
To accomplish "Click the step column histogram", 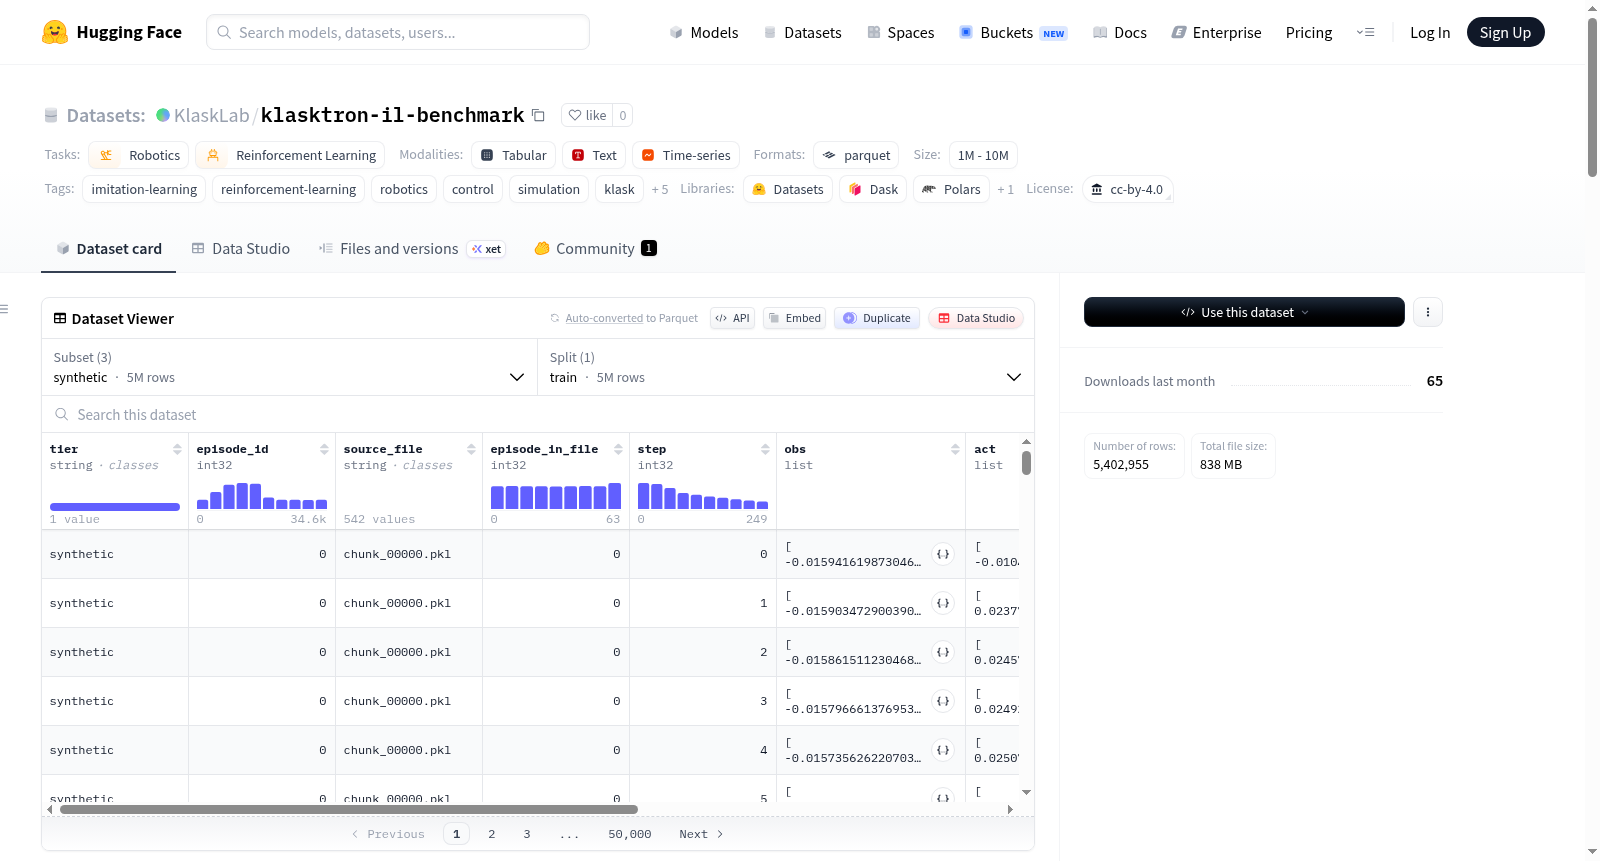I will click(x=703, y=496).
